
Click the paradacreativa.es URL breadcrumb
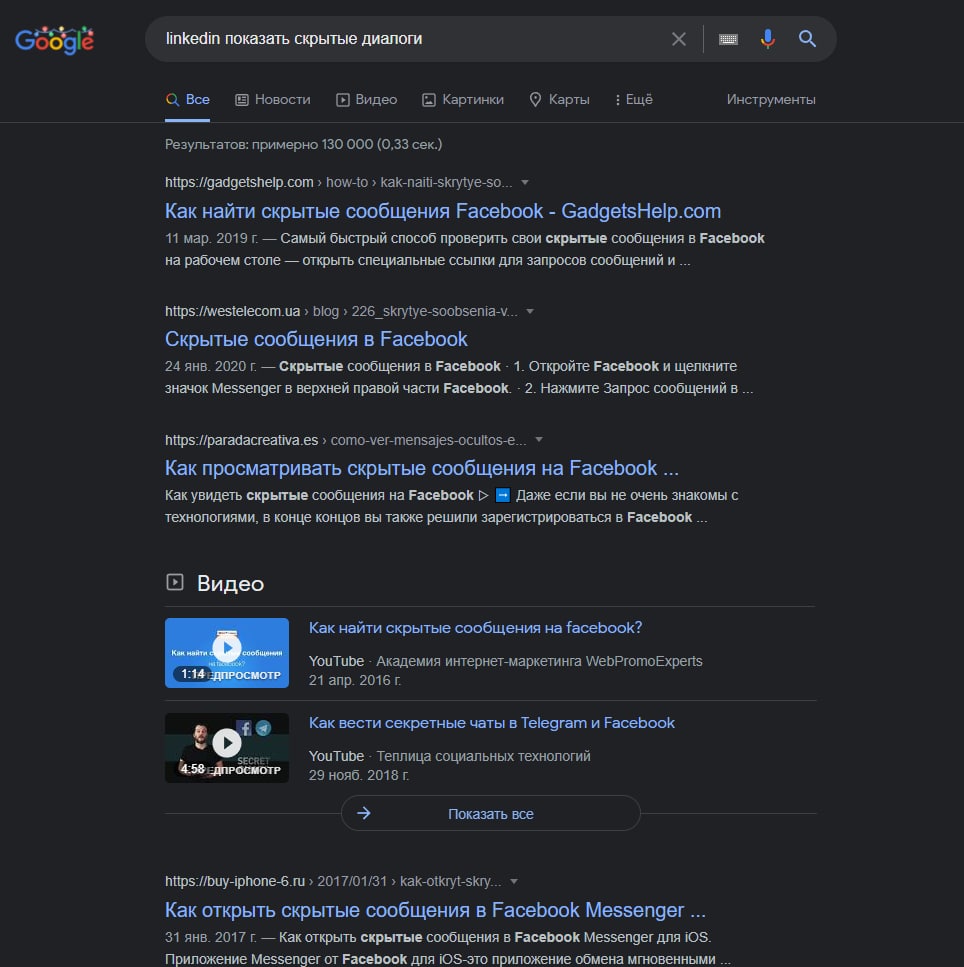coord(345,440)
